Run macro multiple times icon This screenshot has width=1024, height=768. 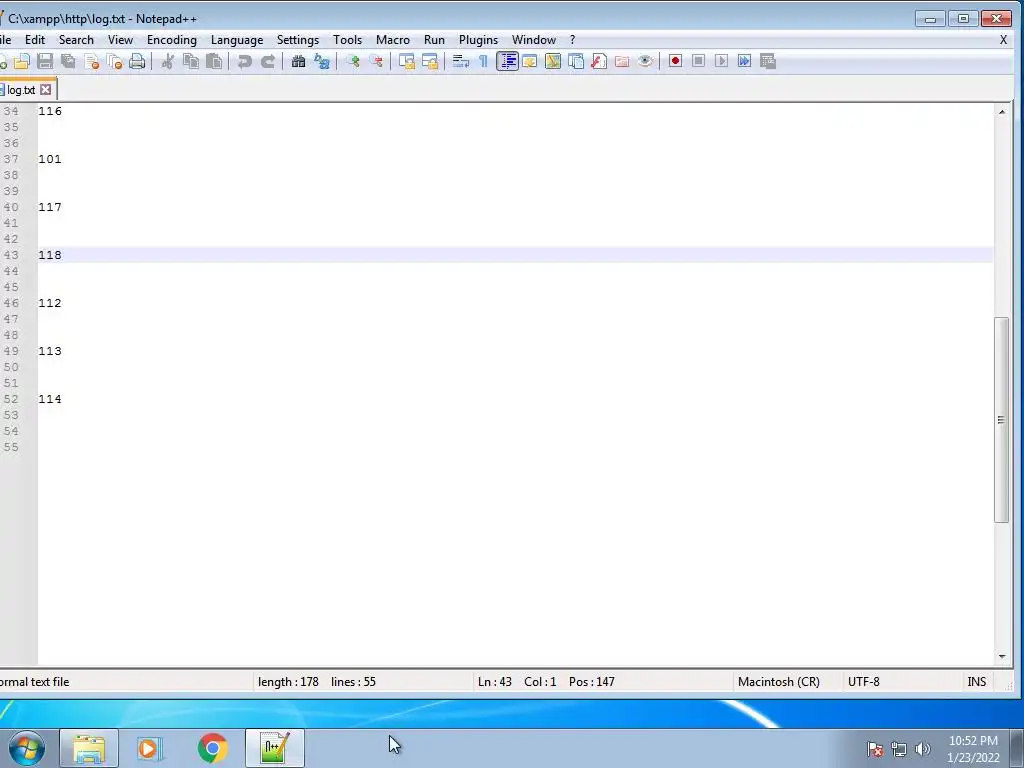click(x=744, y=61)
